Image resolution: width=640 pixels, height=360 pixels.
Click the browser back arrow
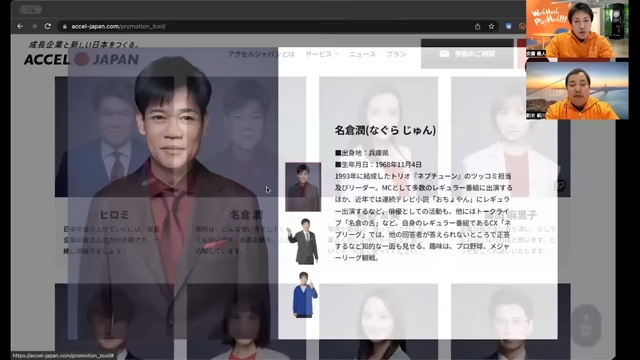click(x=20, y=26)
